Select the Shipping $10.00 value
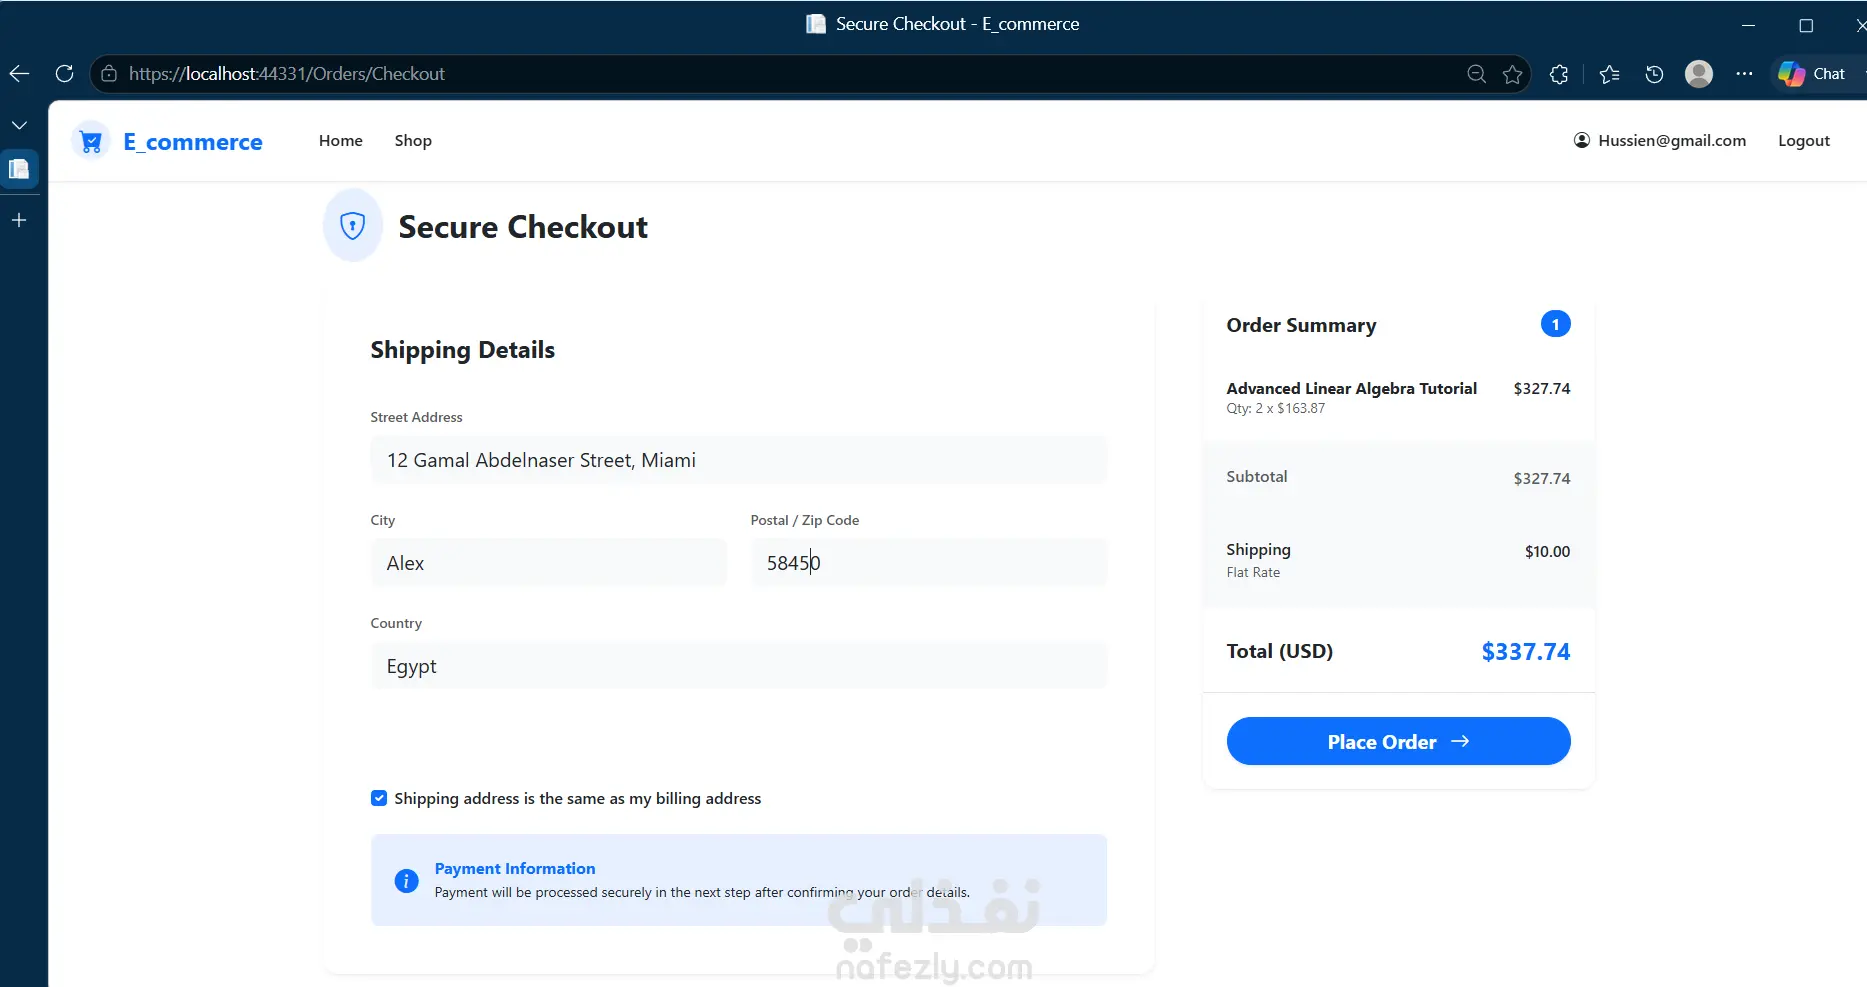The width and height of the screenshot is (1867, 987). (x=1547, y=552)
